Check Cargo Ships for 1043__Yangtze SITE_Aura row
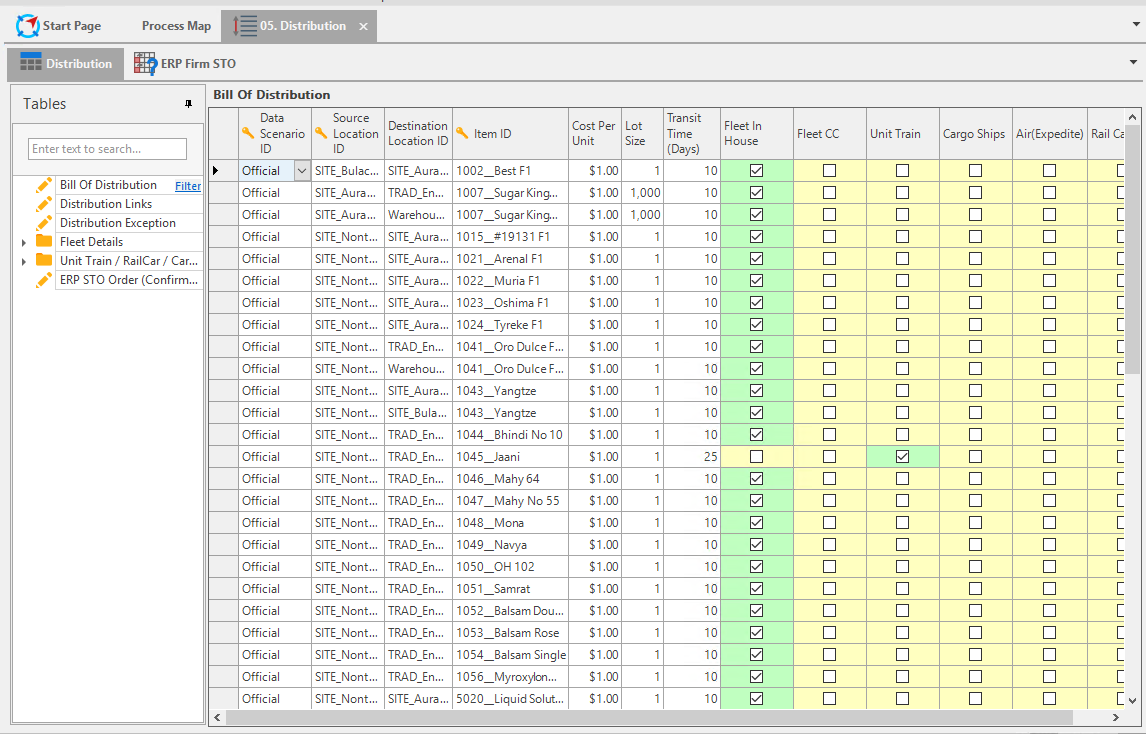 coord(976,390)
